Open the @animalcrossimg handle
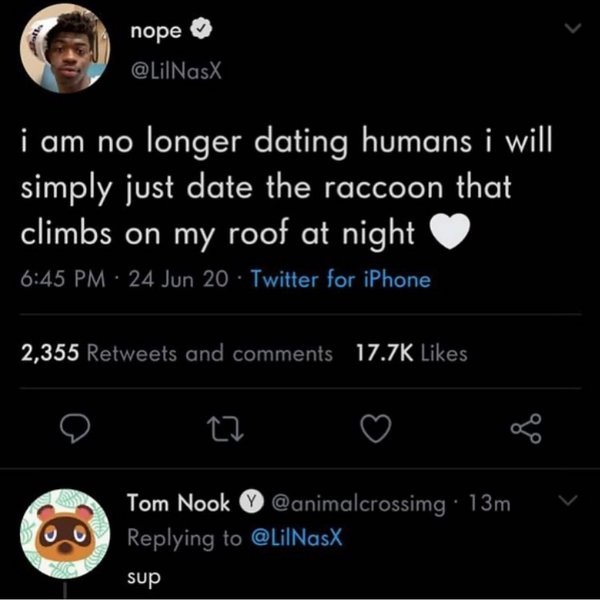 pos(358,503)
